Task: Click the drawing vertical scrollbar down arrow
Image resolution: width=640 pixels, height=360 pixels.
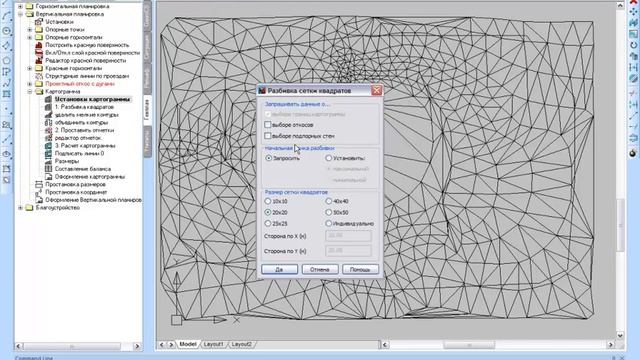Action: point(620,336)
